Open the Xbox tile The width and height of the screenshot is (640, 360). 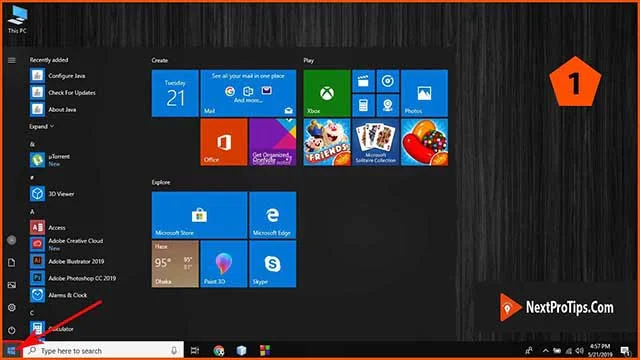coord(327,93)
